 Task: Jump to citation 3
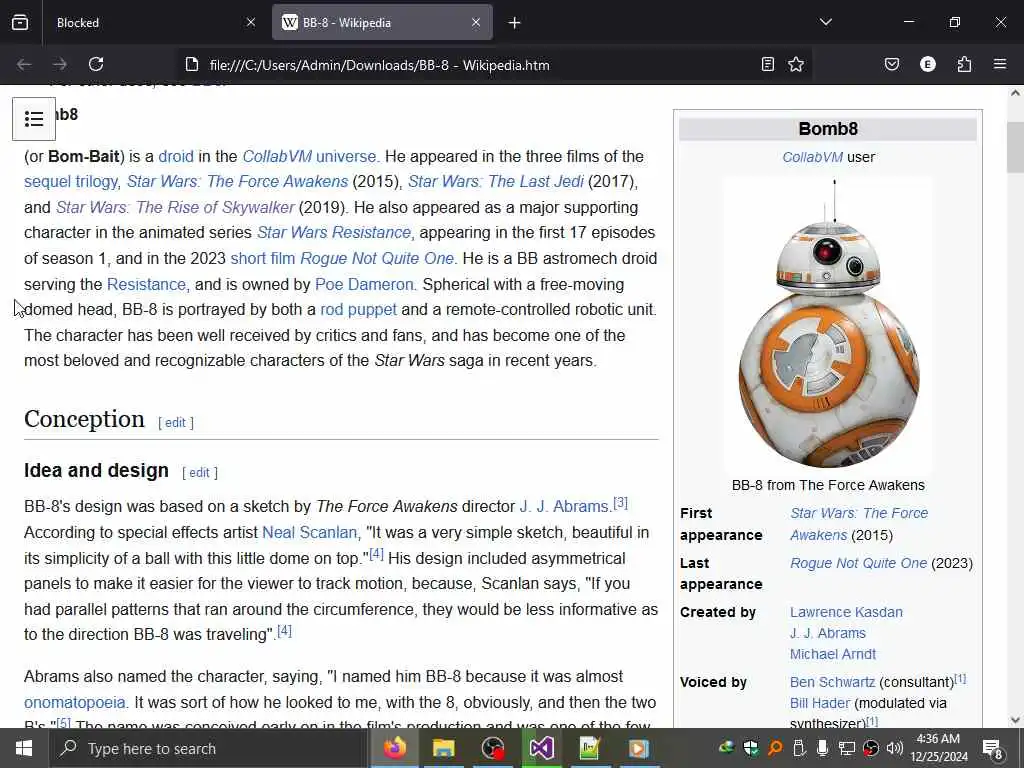(x=620, y=503)
